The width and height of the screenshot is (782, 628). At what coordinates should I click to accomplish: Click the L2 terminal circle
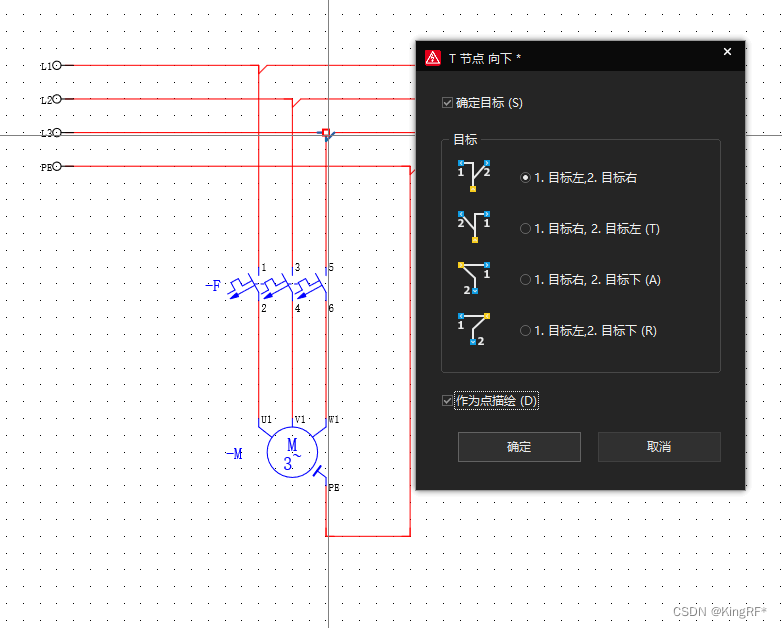(x=57, y=99)
